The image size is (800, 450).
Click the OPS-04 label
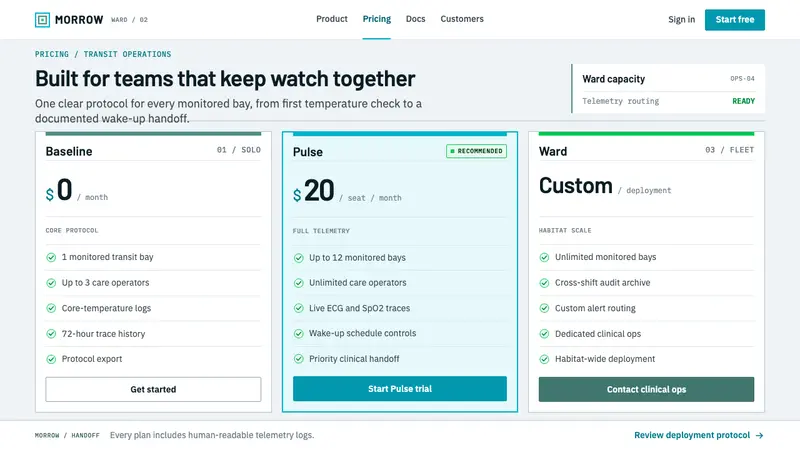point(742,79)
